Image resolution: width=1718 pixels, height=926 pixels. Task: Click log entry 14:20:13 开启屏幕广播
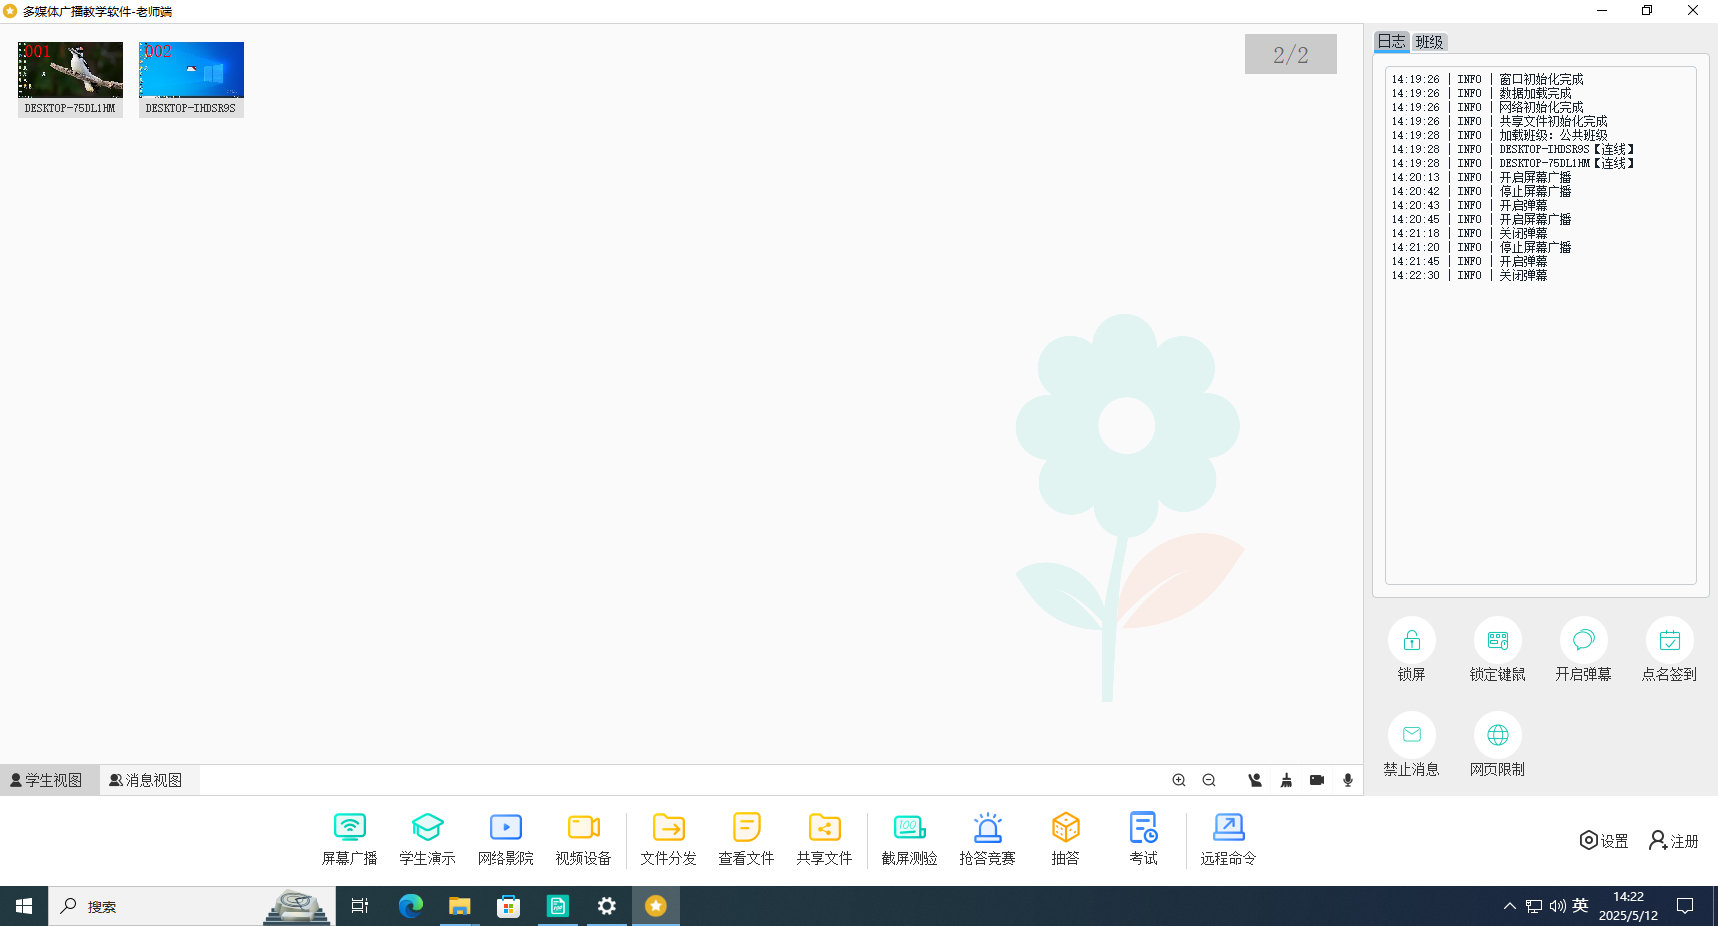click(x=1481, y=177)
